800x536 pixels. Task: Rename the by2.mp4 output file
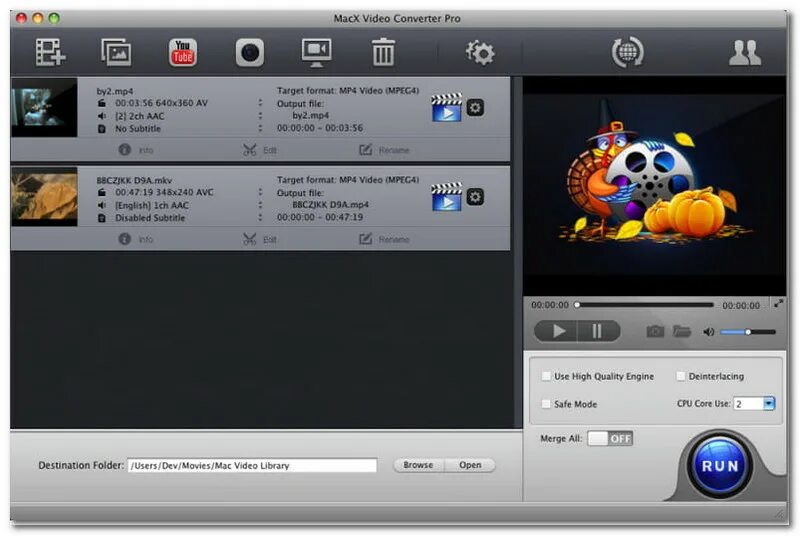pos(384,150)
